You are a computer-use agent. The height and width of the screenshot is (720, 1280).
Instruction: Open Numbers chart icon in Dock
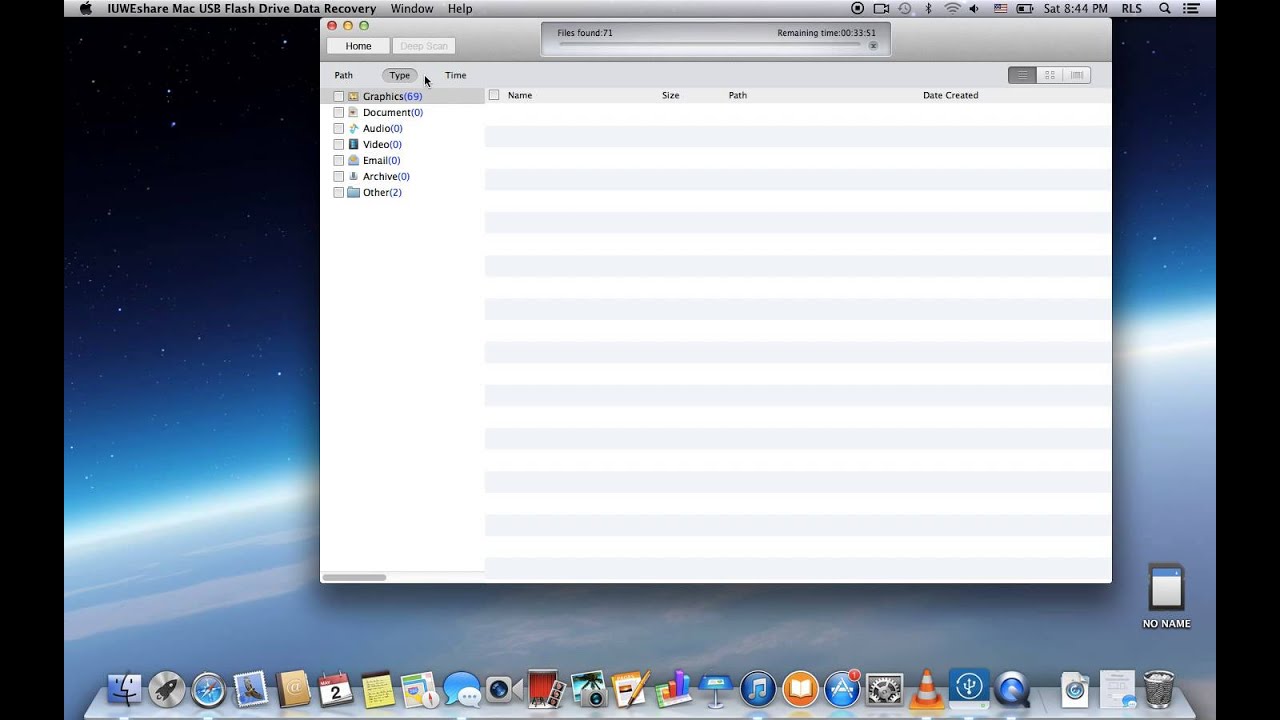[x=673, y=689]
